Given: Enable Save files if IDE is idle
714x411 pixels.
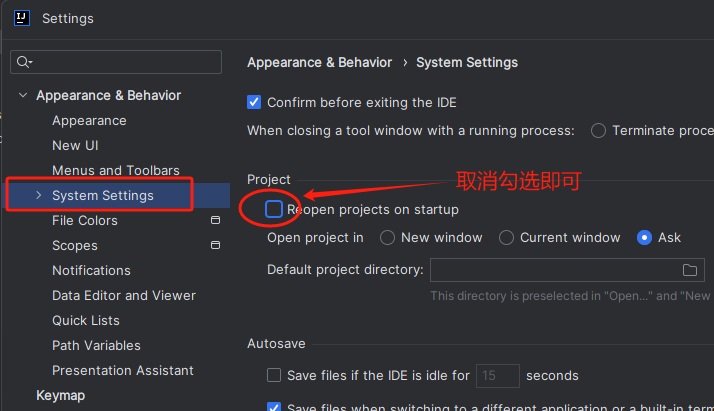Looking at the screenshot, I should [x=274, y=375].
